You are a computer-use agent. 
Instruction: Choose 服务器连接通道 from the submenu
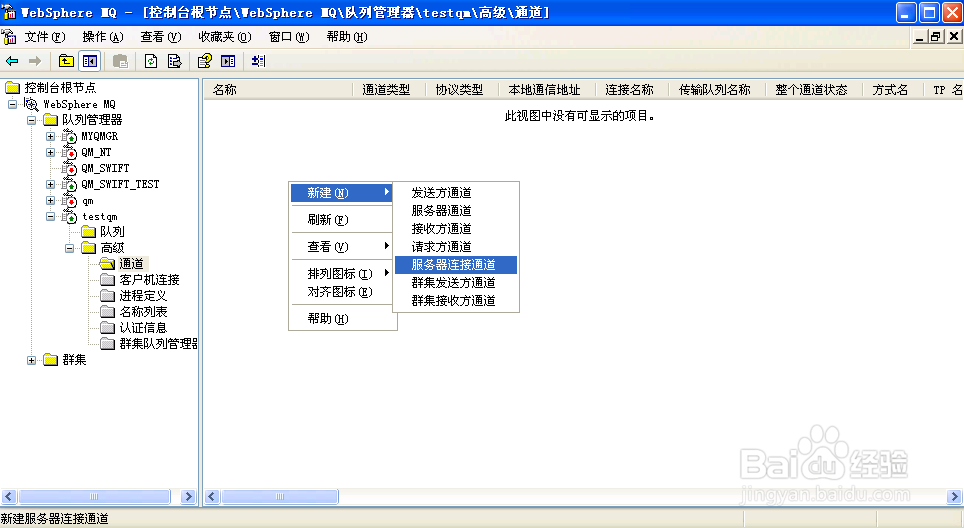click(x=456, y=264)
